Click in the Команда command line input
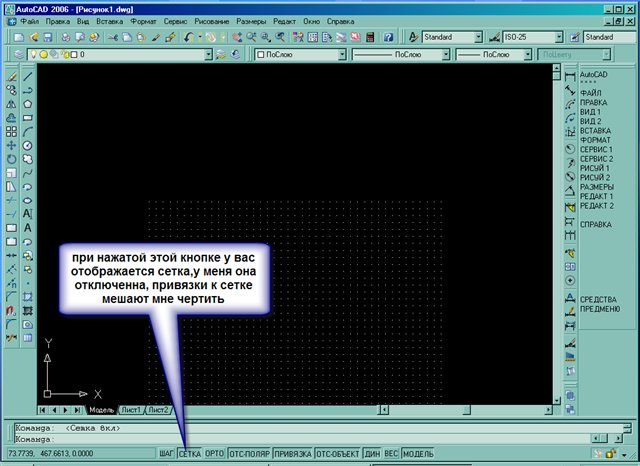The image size is (640, 466). [300, 439]
